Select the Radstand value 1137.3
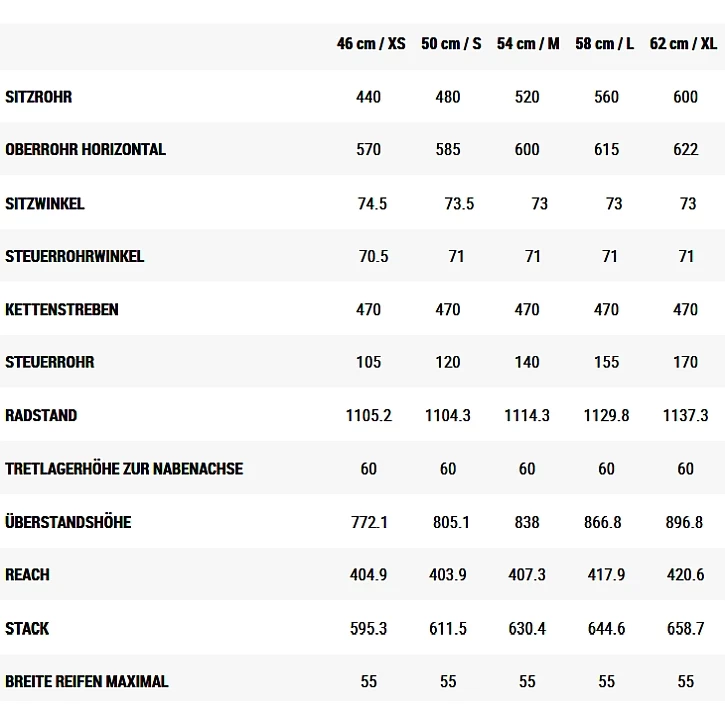The height and width of the screenshot is (725, 725). [685, 415]
